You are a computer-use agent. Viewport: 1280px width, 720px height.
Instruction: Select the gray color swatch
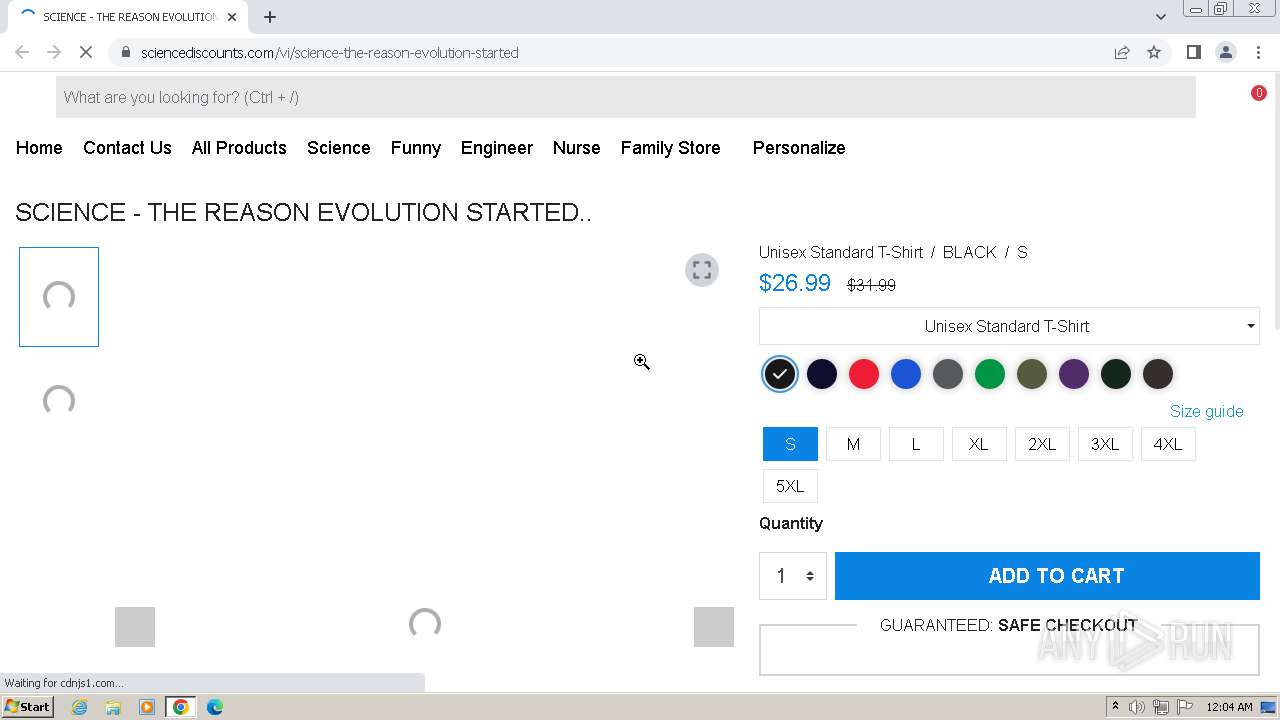point(948,374)
